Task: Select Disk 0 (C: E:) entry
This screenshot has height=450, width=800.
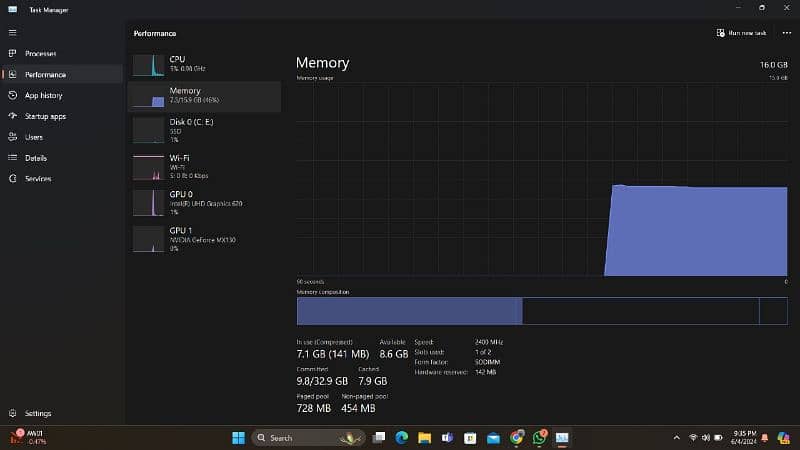Action: 204,129
